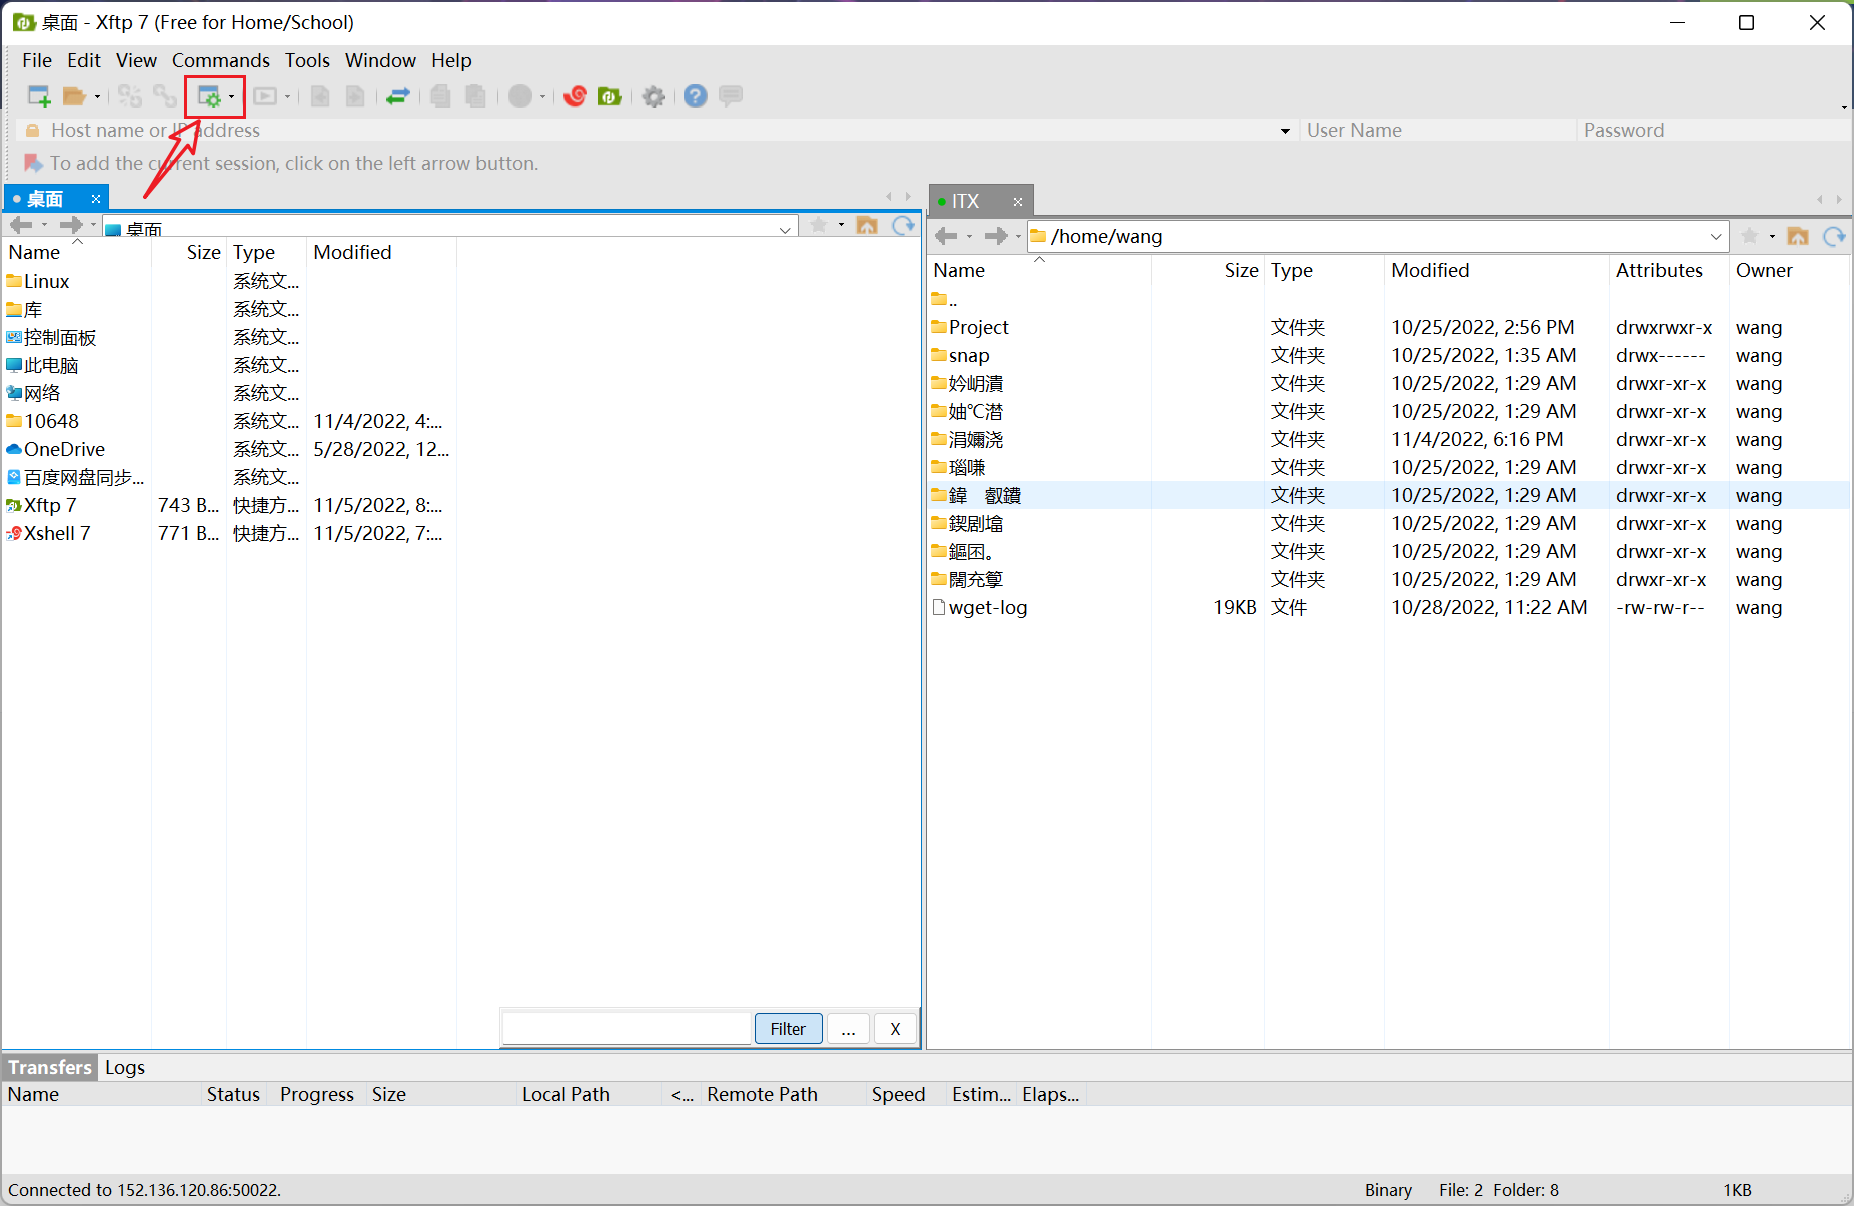This screenshot has width=1854, height=1206.
Task: Expand the Open Session dropdown arrow
Action: 97,97
